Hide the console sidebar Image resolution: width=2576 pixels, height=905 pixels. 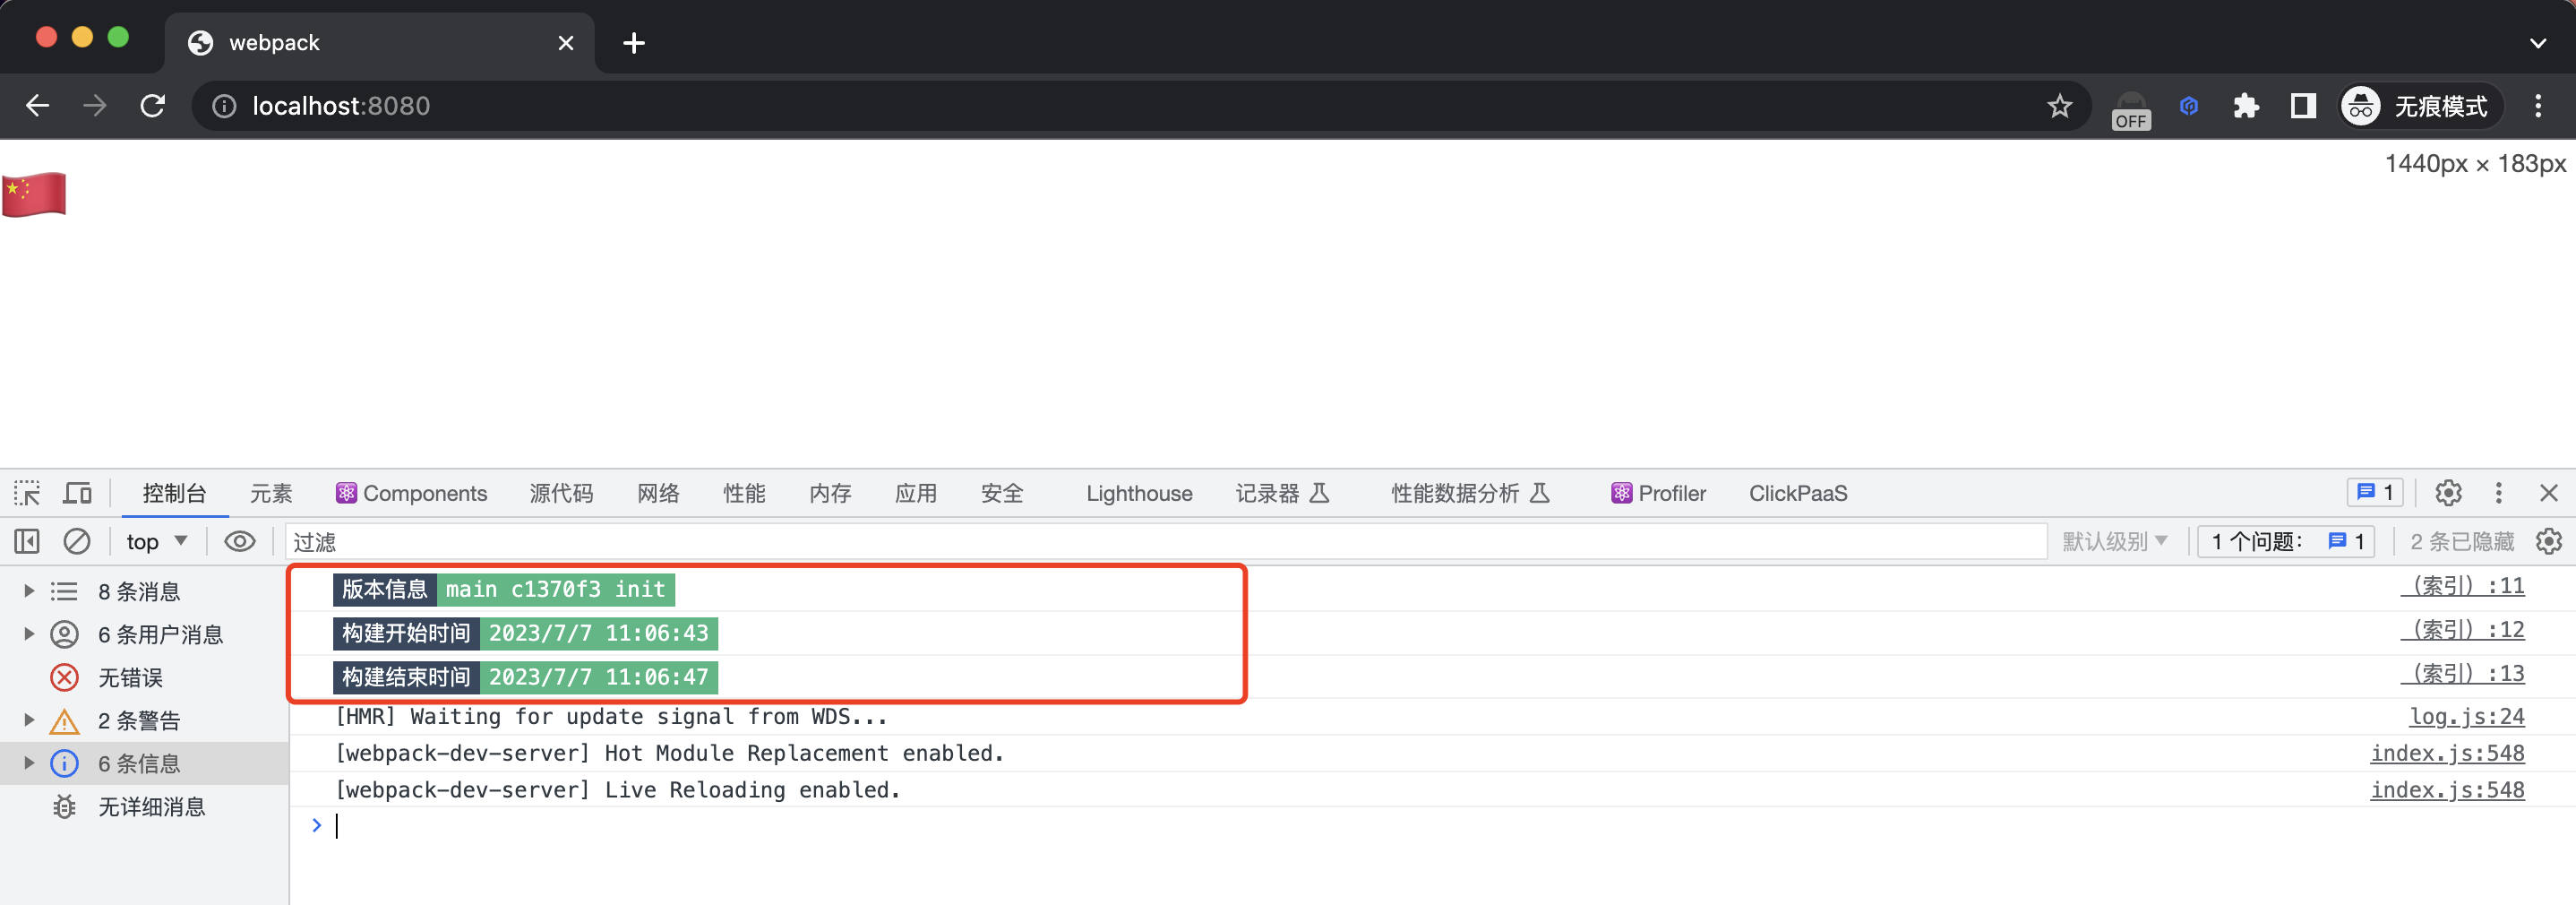27,541
